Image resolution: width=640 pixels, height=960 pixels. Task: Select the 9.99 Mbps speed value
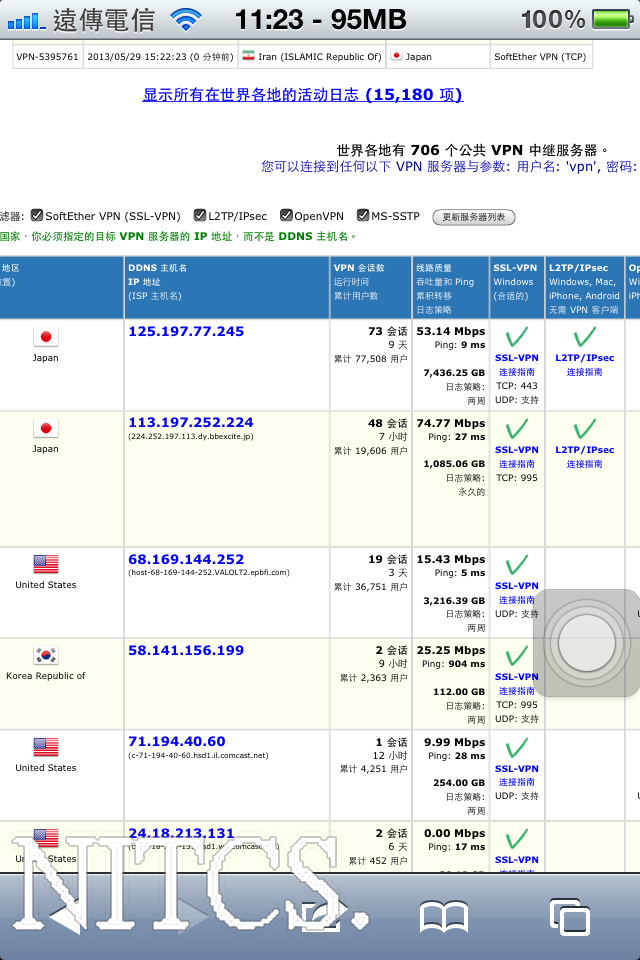454,742
